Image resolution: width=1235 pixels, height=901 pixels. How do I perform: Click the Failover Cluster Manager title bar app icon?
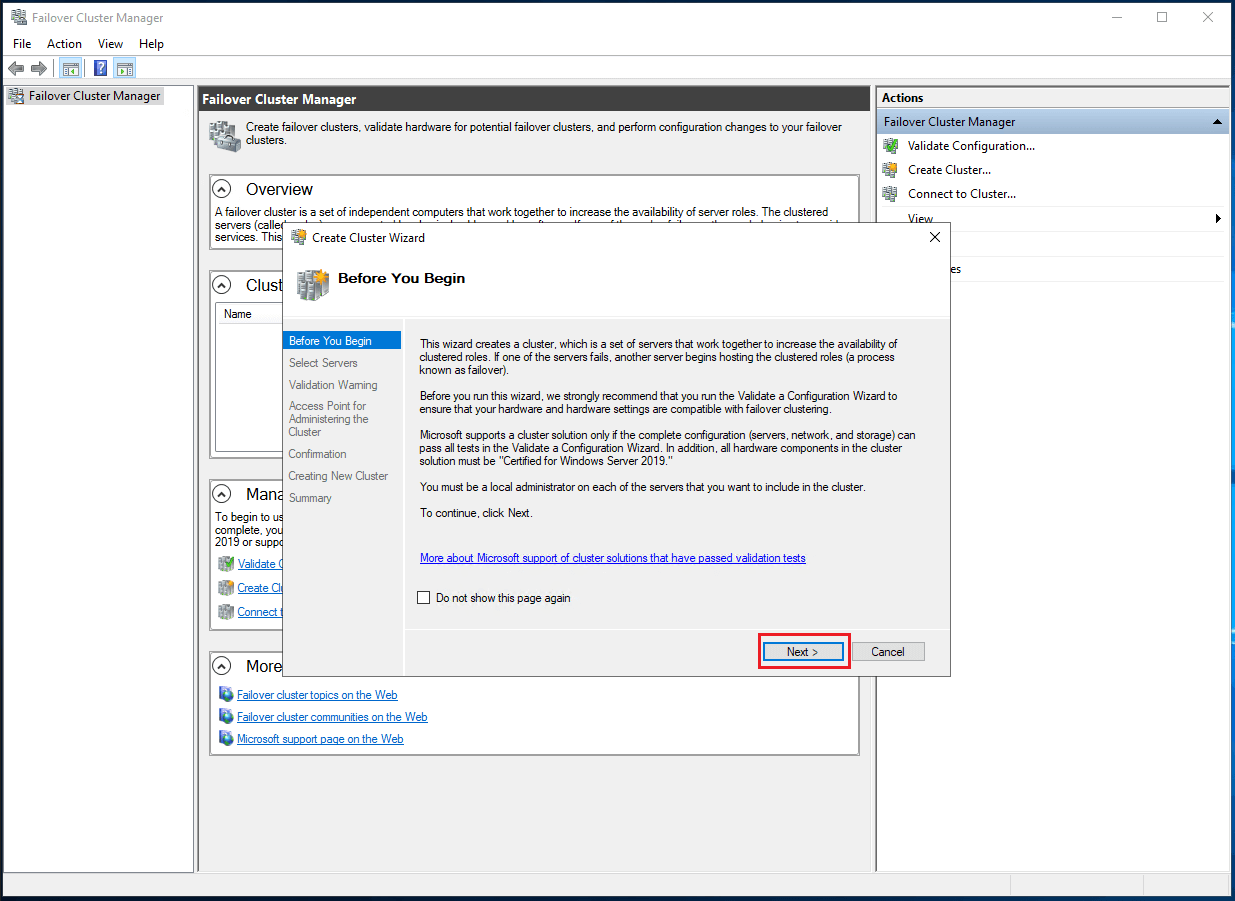[18, 17]
